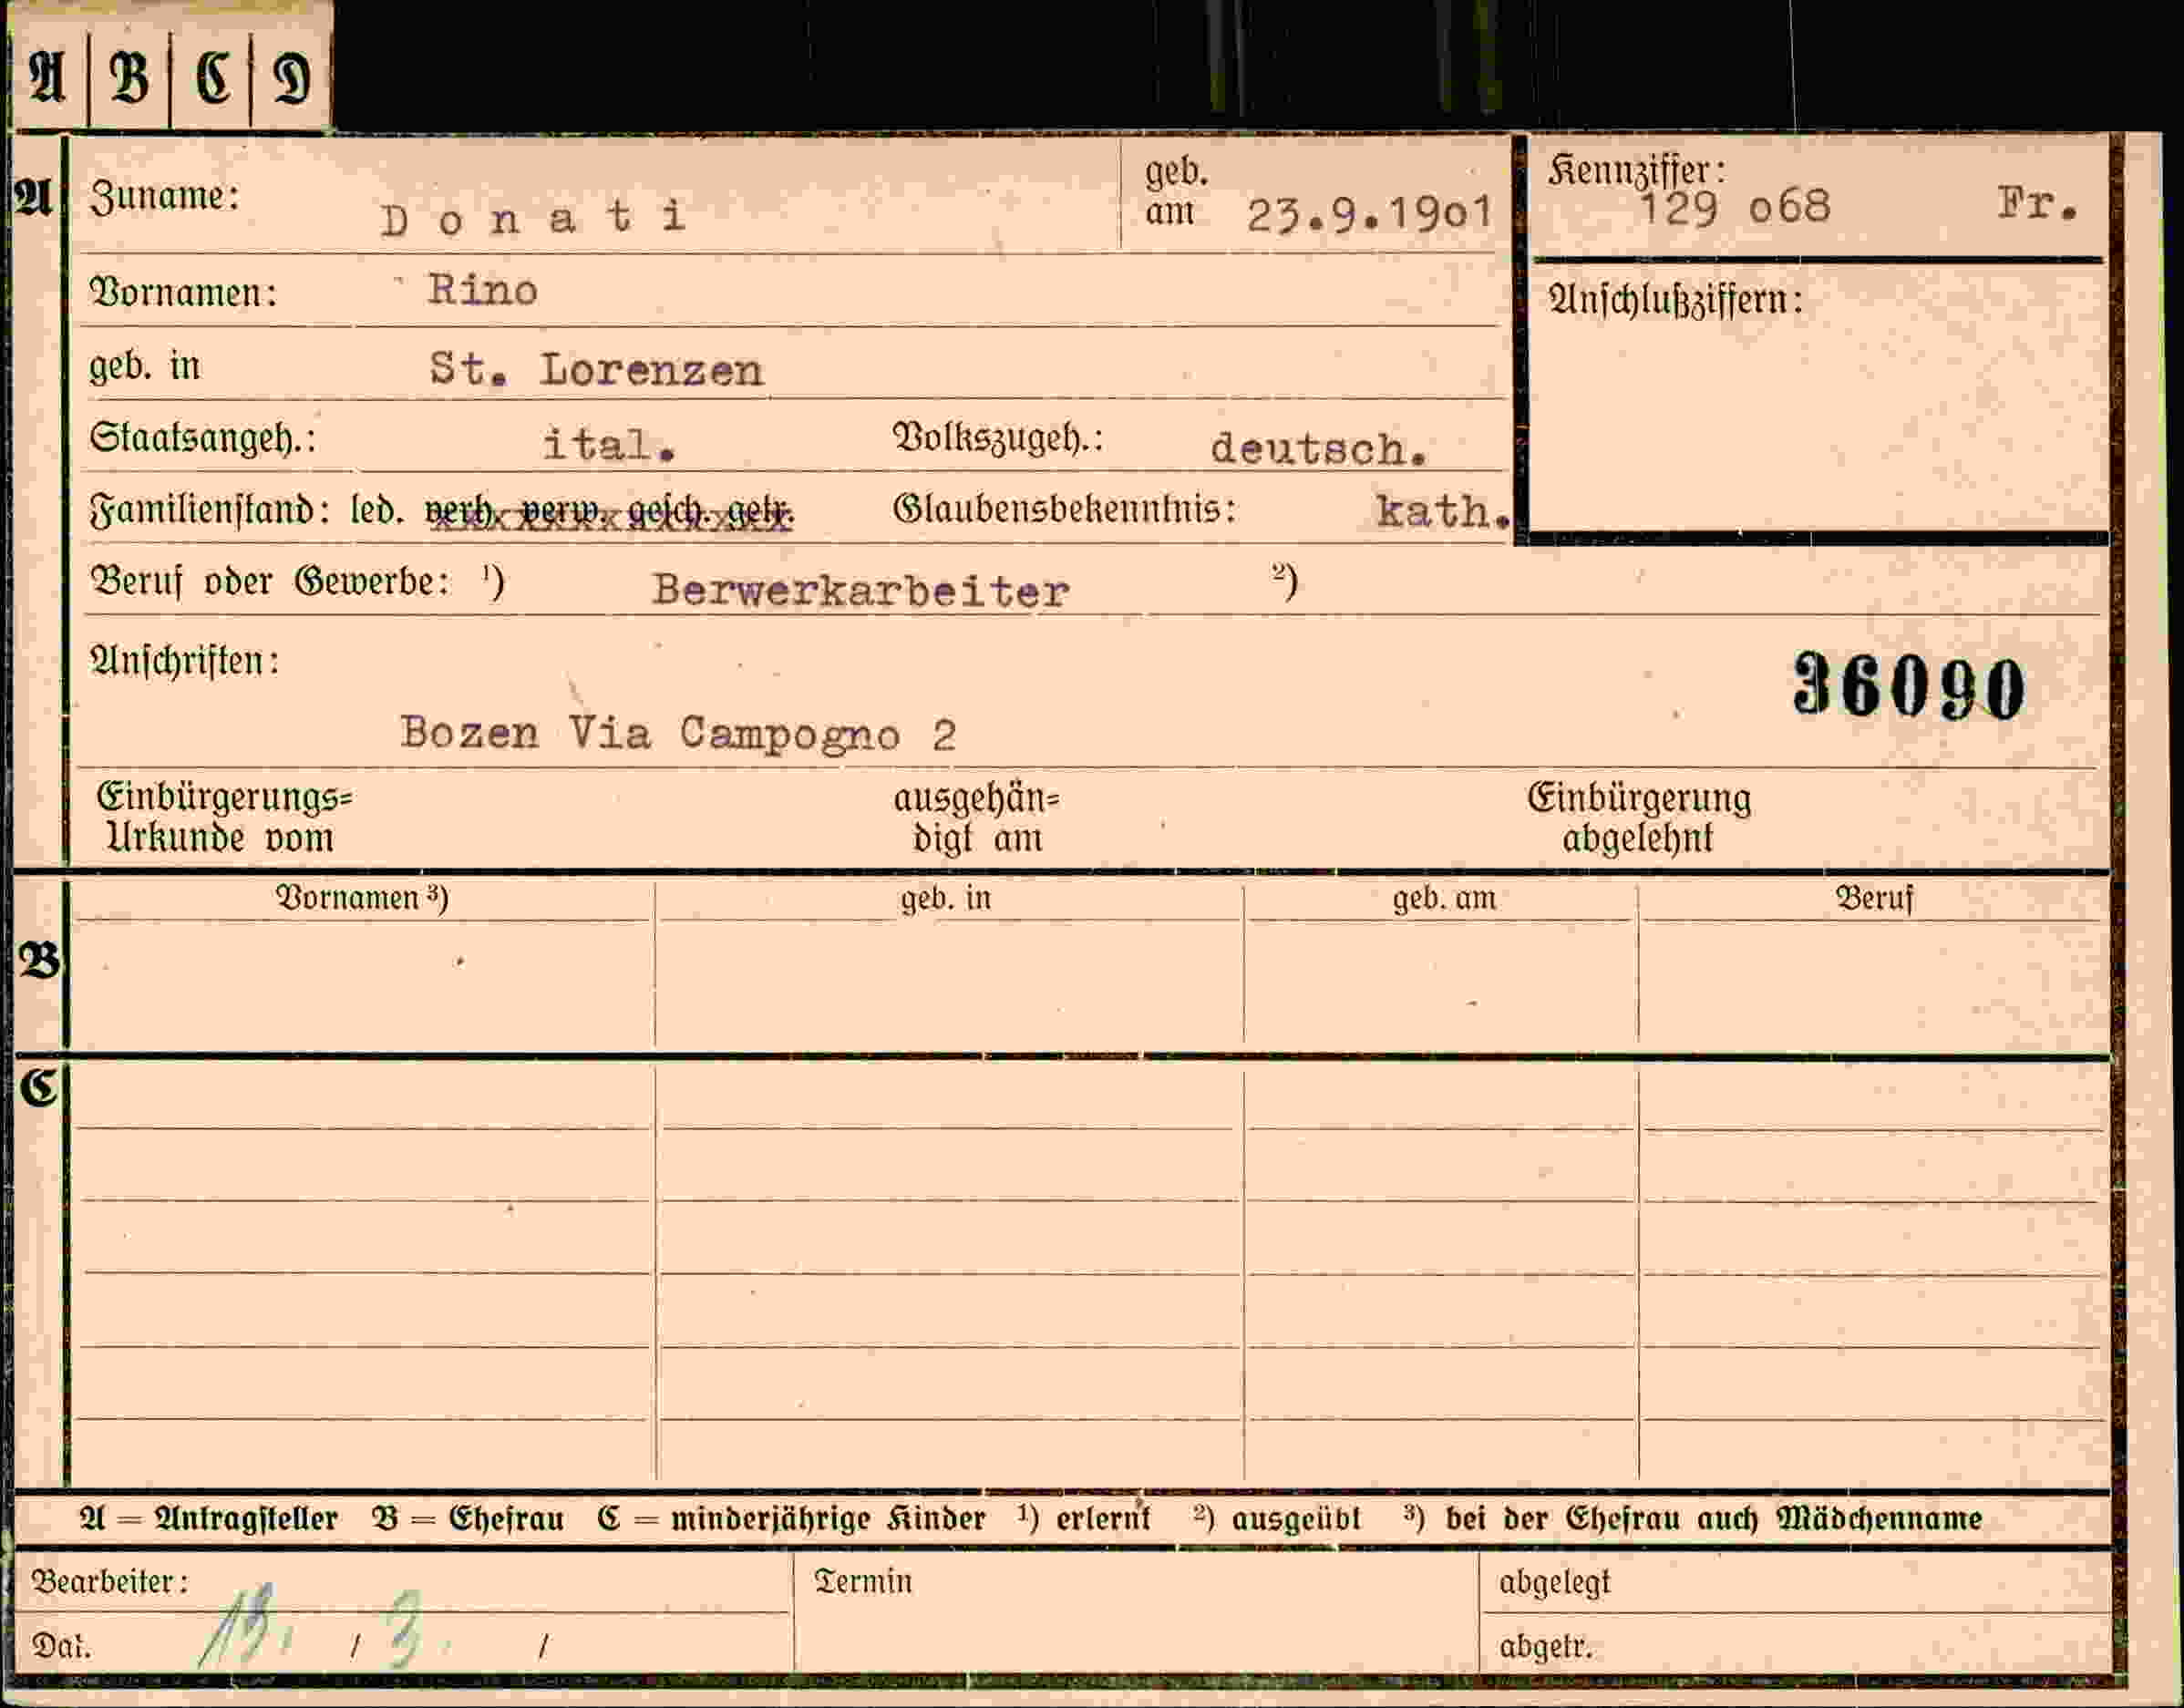2184x1708 pixels.
Task: Click the stamped number "36090"
Action: click(x=1908, y=686)
